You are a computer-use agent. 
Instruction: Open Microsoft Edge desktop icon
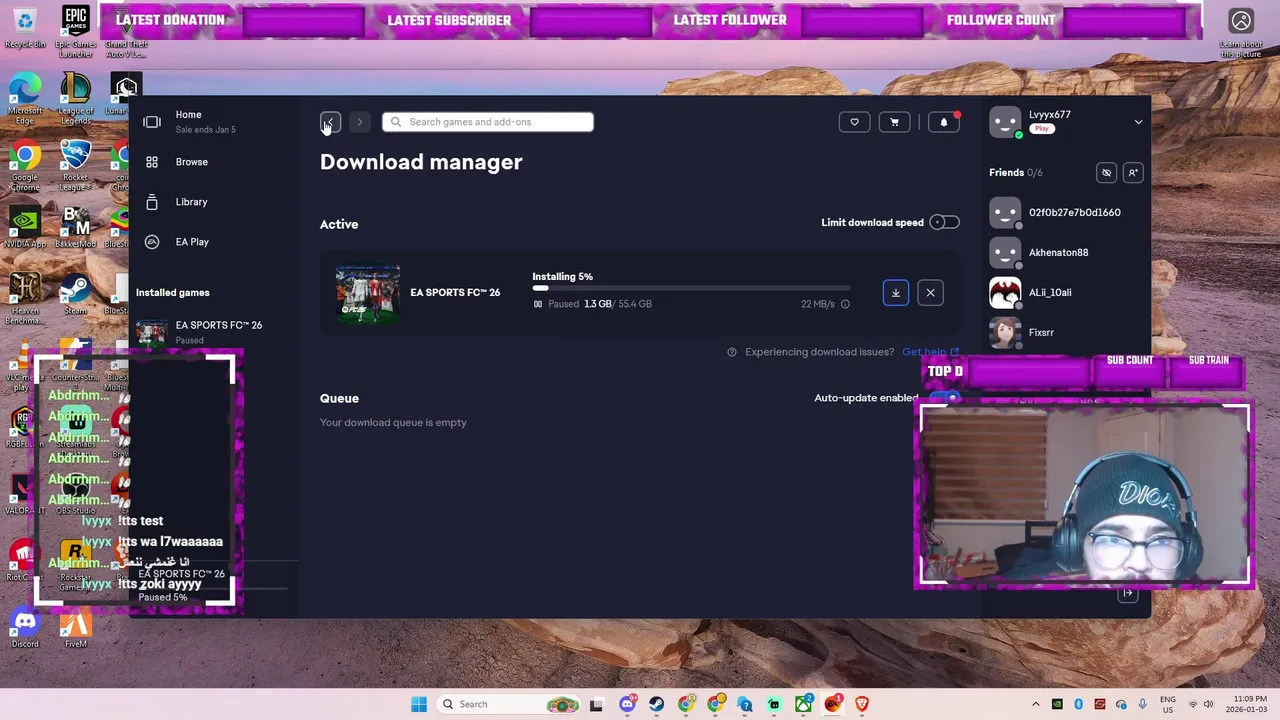pyautogui.click(x=25, y=100)
